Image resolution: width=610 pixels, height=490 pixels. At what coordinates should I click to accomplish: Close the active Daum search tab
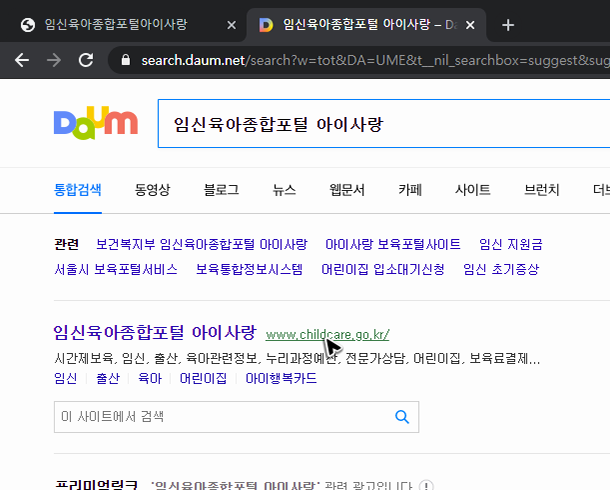(x=470, y=25)
